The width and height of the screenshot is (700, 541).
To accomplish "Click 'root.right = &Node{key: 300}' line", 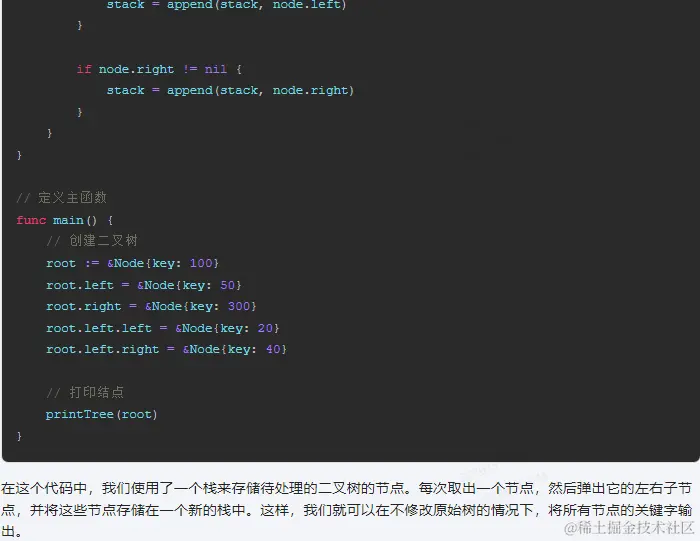I will 151,306.
